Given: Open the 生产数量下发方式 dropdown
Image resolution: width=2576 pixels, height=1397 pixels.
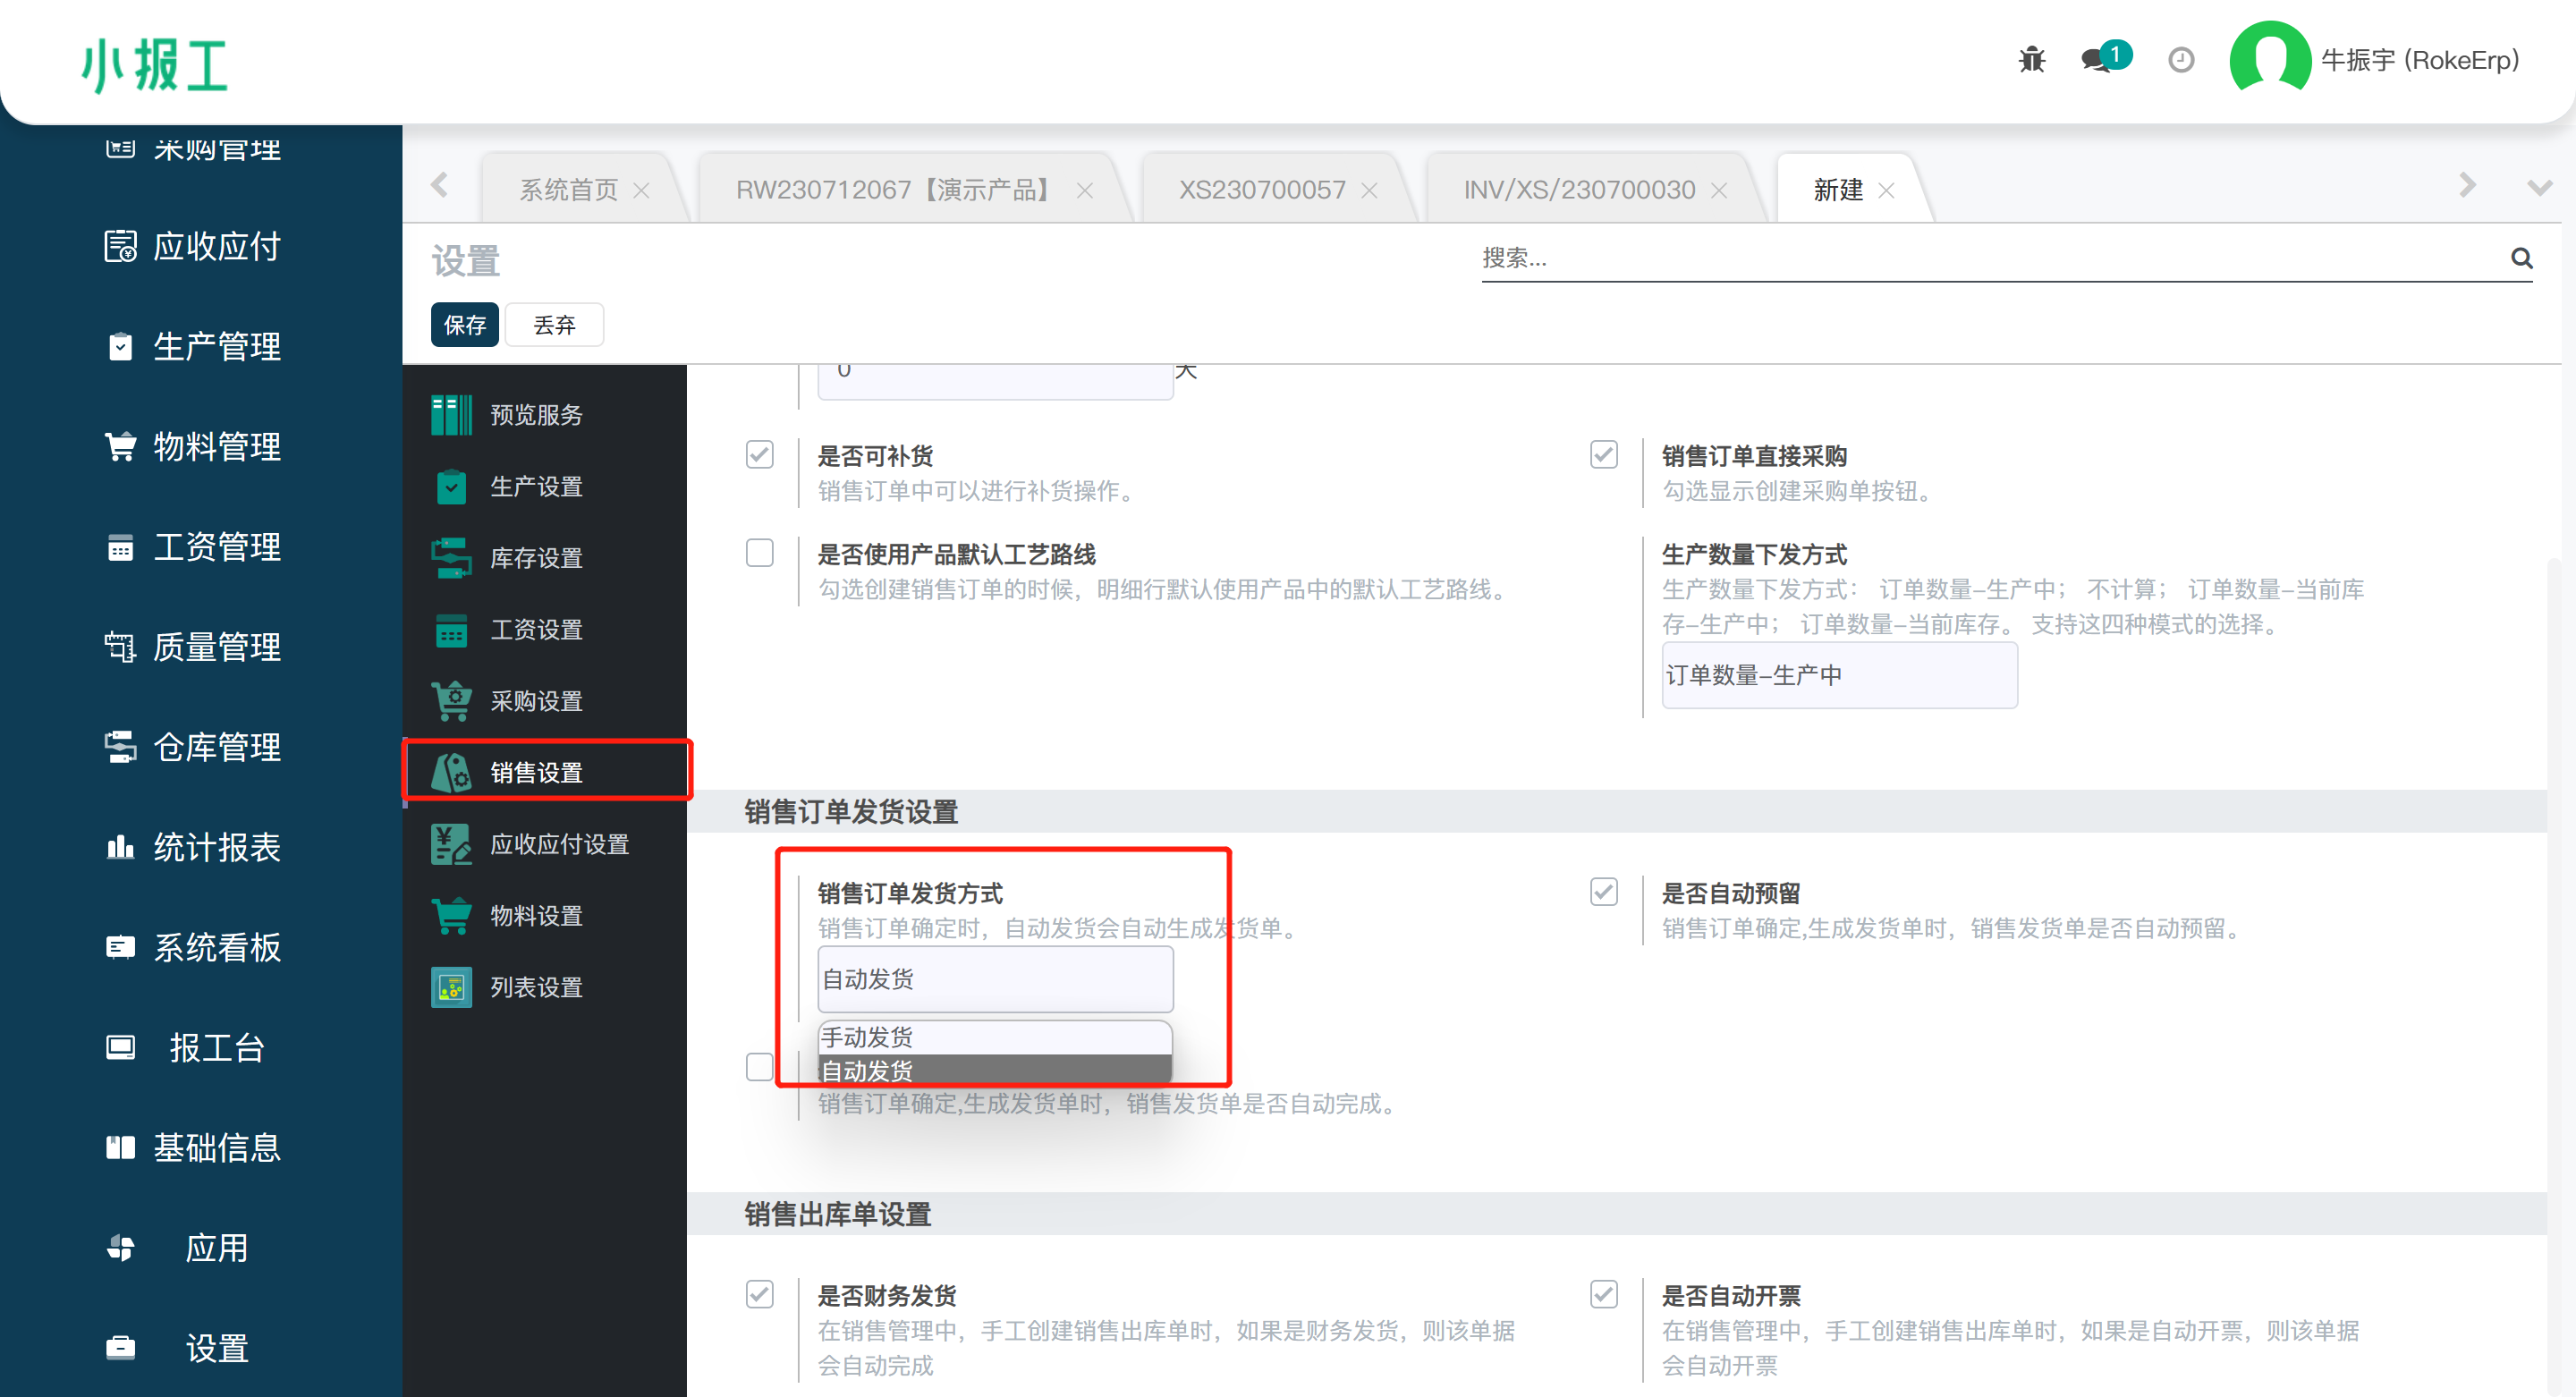Looking at the screenshot, I should (x=1838, y=675).
